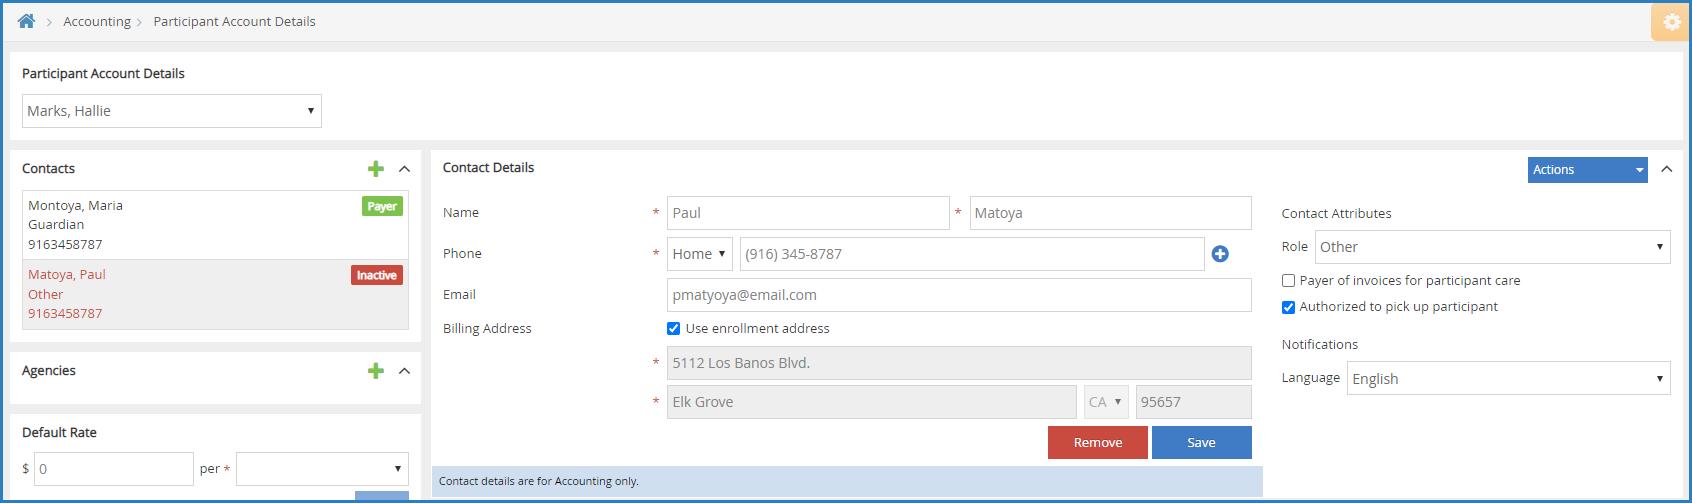The height and width of the screenshot is (503, 1692).
Task: Edit first name field containing Paul
Action: [x=808, y=213]
